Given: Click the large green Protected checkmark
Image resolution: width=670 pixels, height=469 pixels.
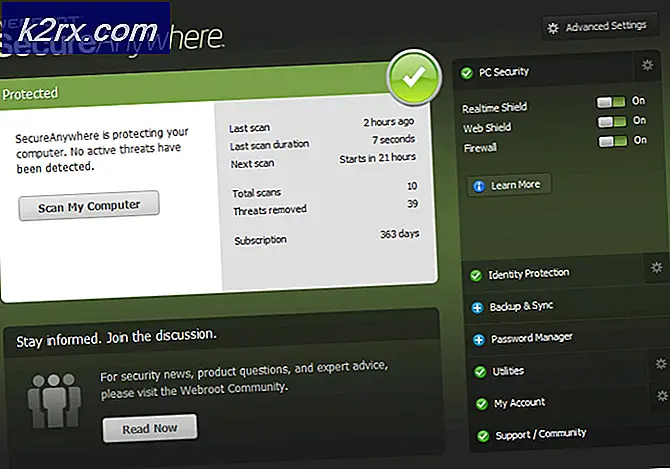Looking at the screenshot, I should pyautogui.click(x=414, y=77).
